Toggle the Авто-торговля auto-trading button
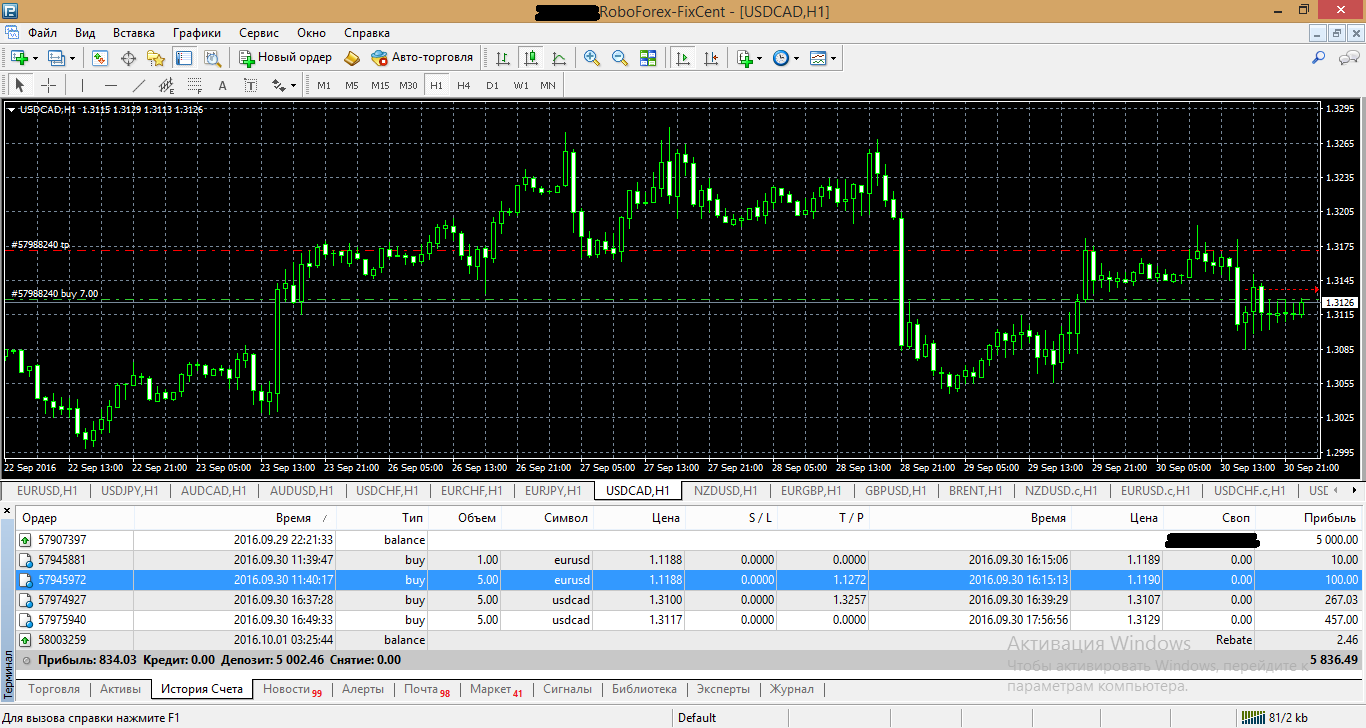This screenshot has width=1366, height=728. point(421,58)
